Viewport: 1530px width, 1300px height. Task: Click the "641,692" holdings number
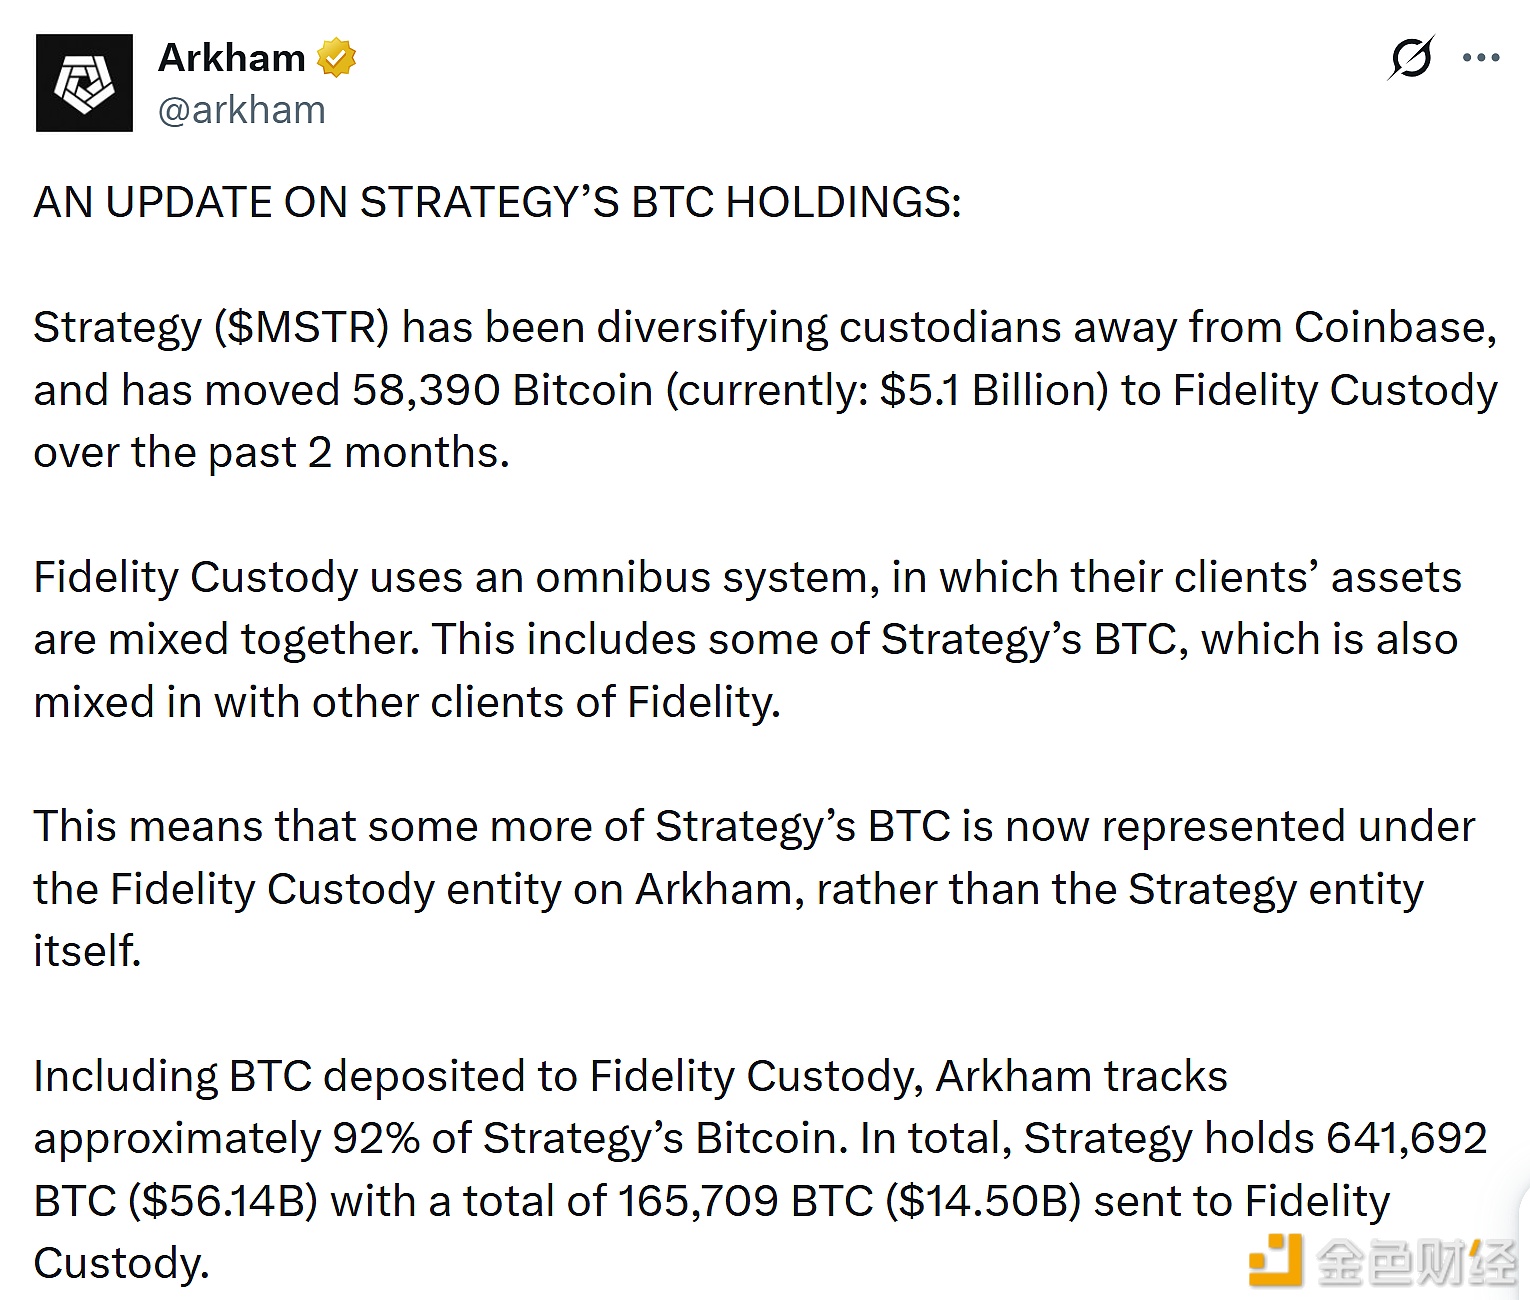coord(1406,1139)
